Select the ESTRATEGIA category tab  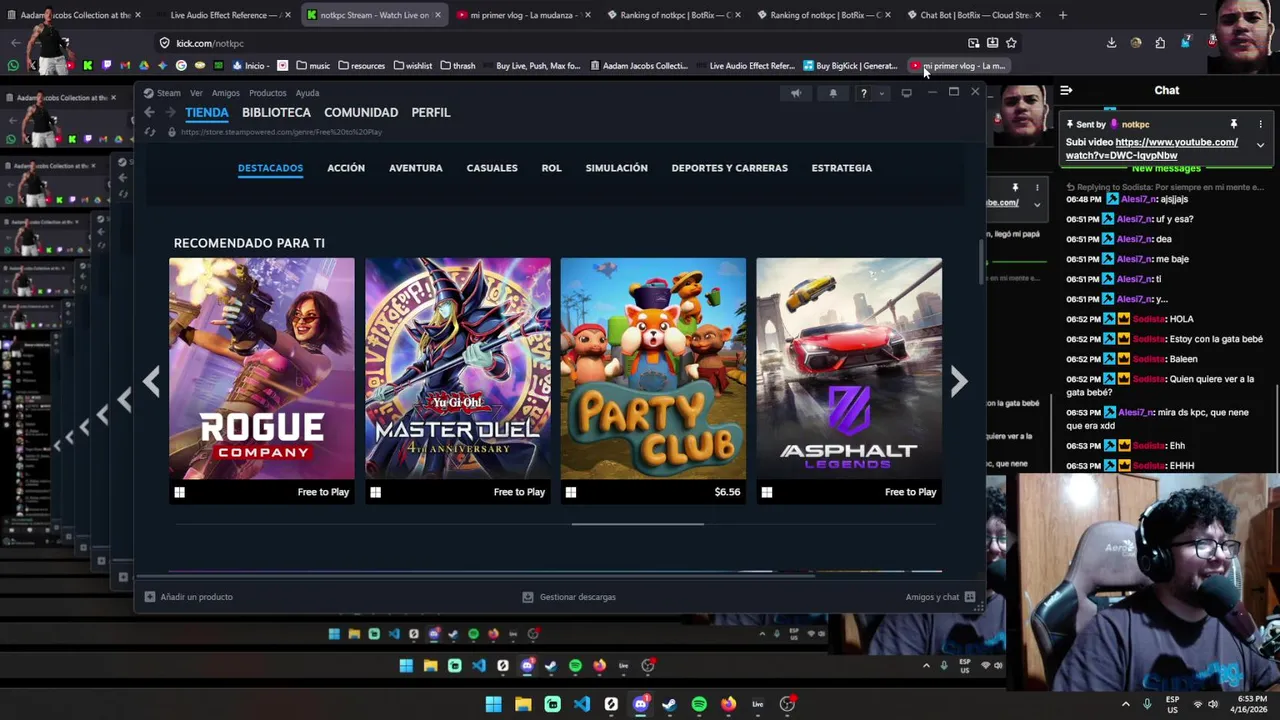(842, 168)
